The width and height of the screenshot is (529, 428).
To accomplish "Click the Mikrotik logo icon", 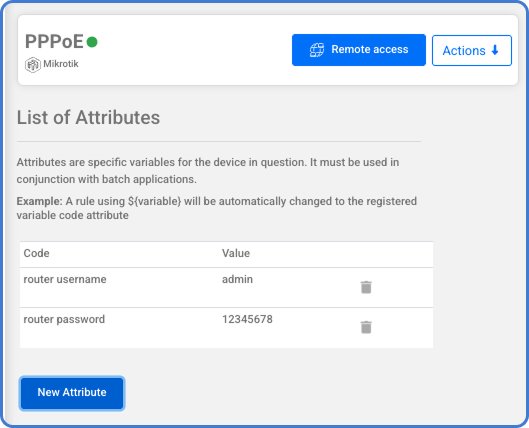I will click(x=33, y=65).
